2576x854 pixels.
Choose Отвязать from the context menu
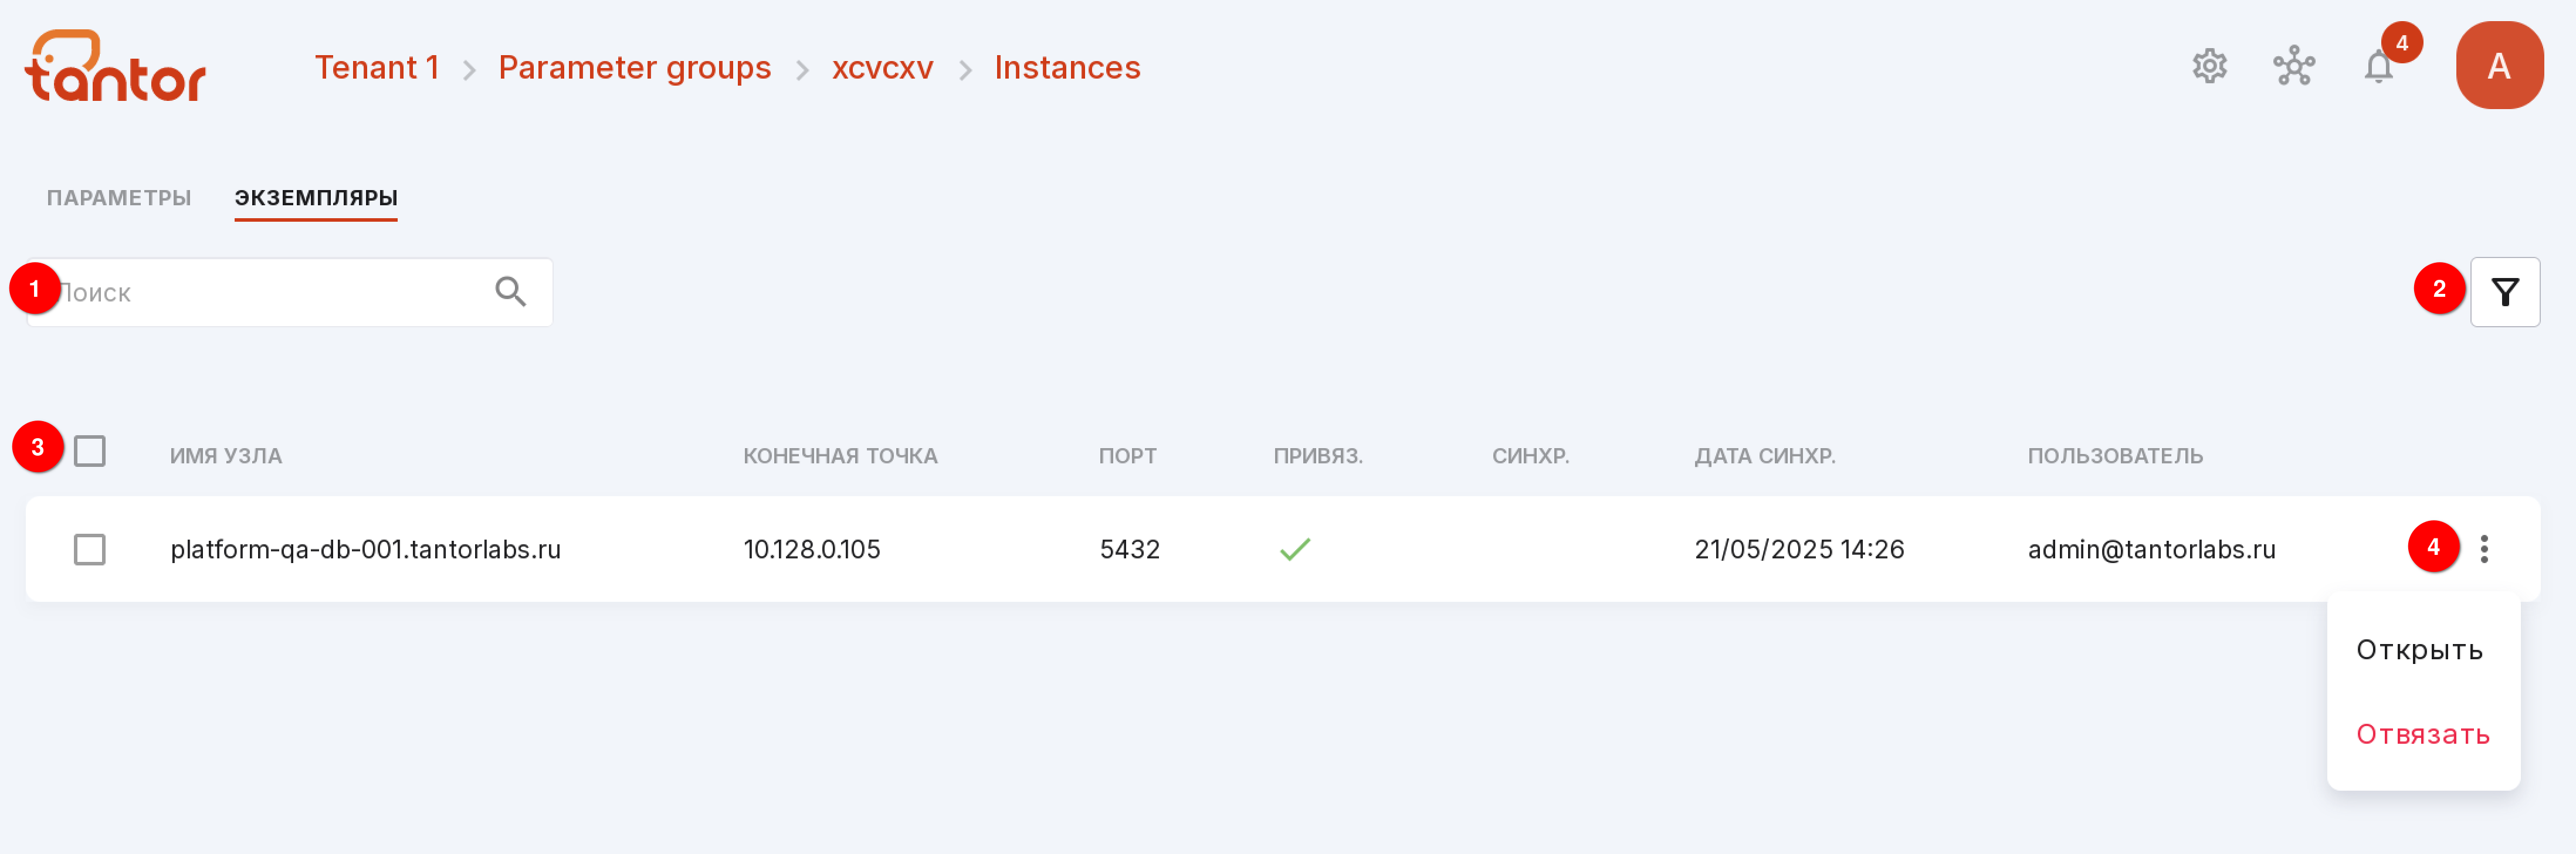[x=2421, y=734]
